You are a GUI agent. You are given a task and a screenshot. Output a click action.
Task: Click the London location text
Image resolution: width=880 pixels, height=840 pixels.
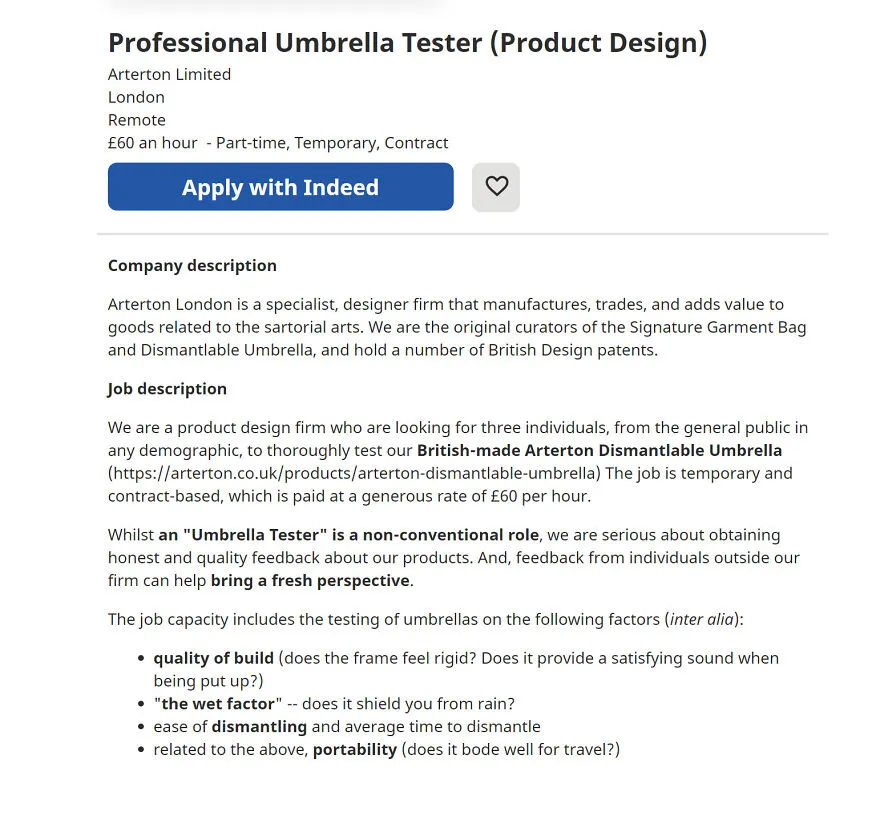coord(136,98)
